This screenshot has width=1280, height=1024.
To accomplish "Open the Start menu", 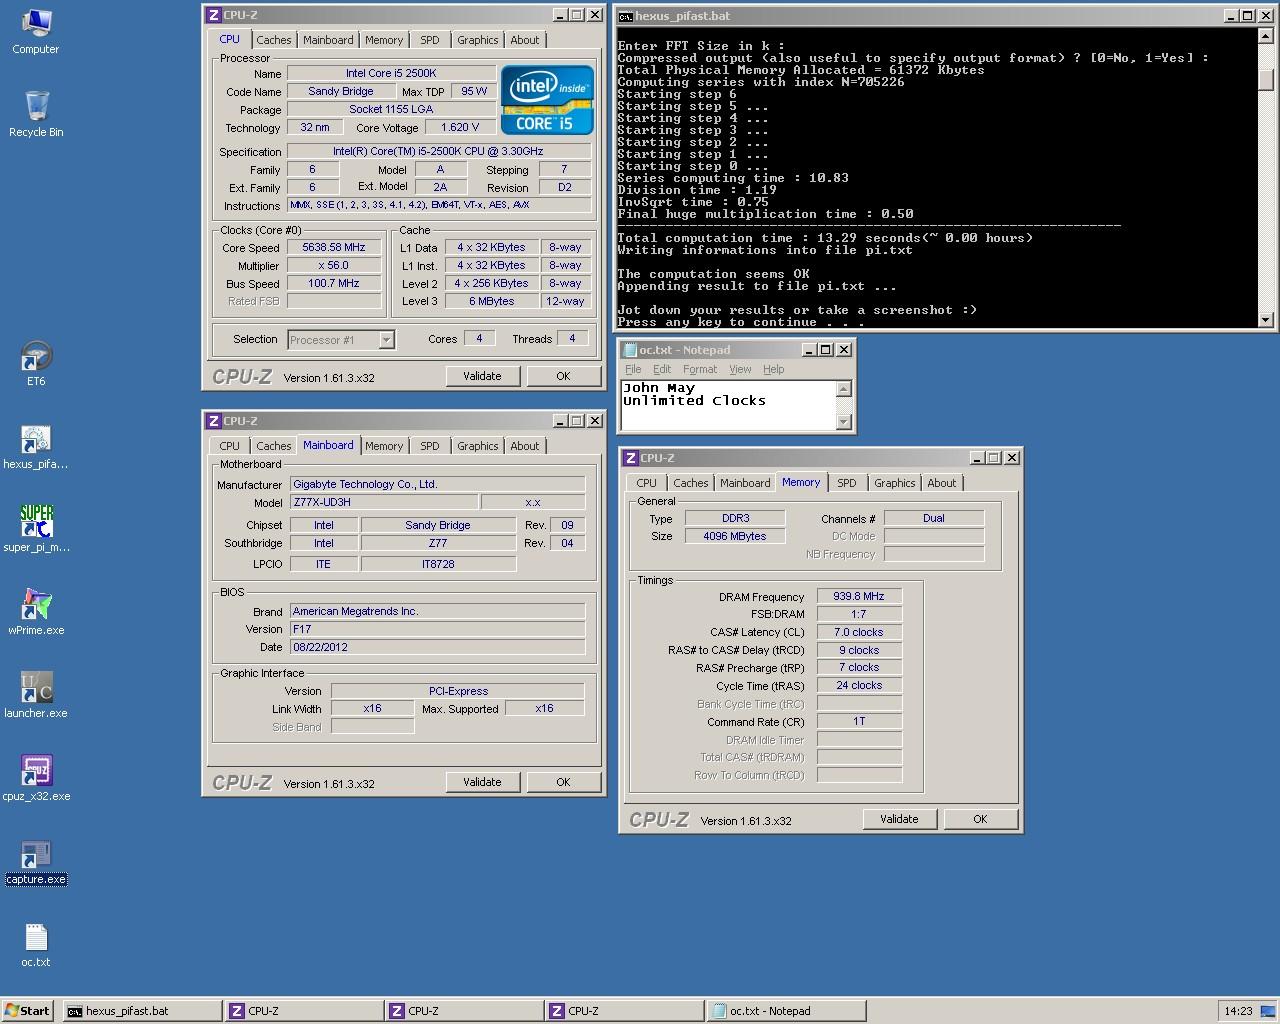I will click(x=27, y=1011).
